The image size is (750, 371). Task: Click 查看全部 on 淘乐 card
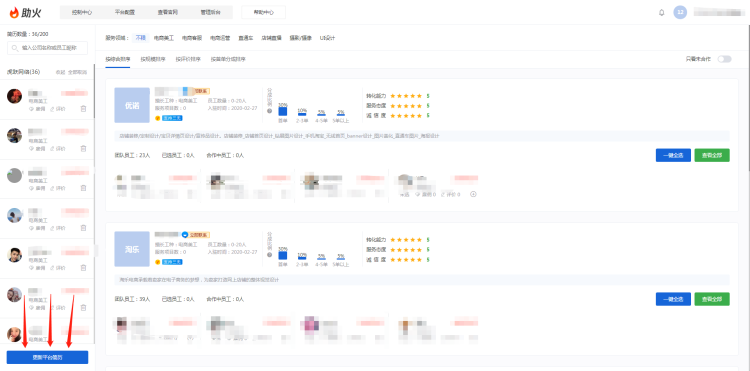pyautogui.click(x=712, y=299)
